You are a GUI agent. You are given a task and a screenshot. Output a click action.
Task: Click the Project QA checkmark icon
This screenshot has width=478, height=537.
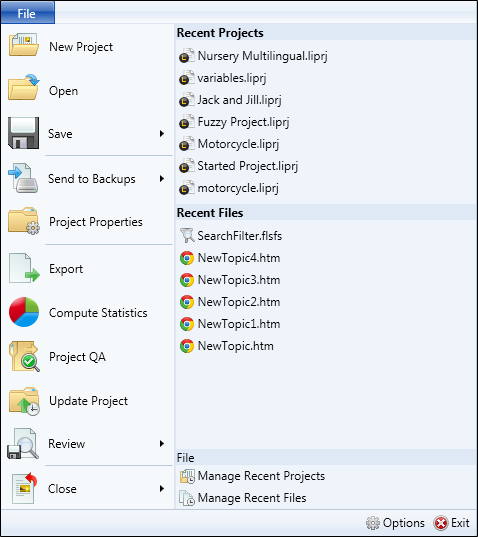[x=24, y=356]
